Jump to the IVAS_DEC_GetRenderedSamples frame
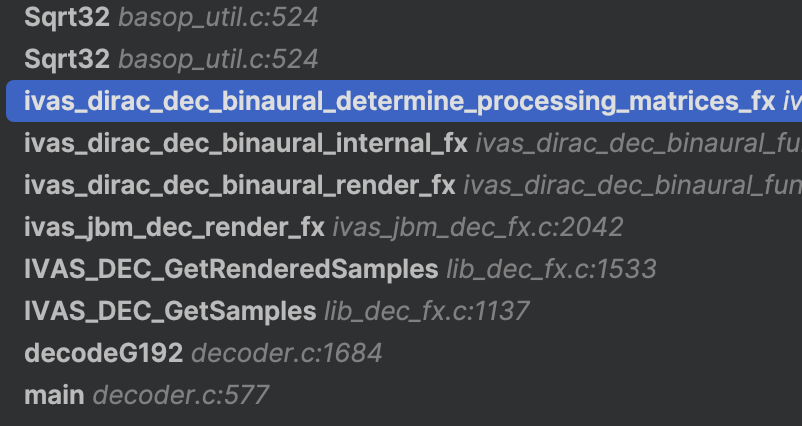This screenshot has height=426, width=802. pos(230,269)
